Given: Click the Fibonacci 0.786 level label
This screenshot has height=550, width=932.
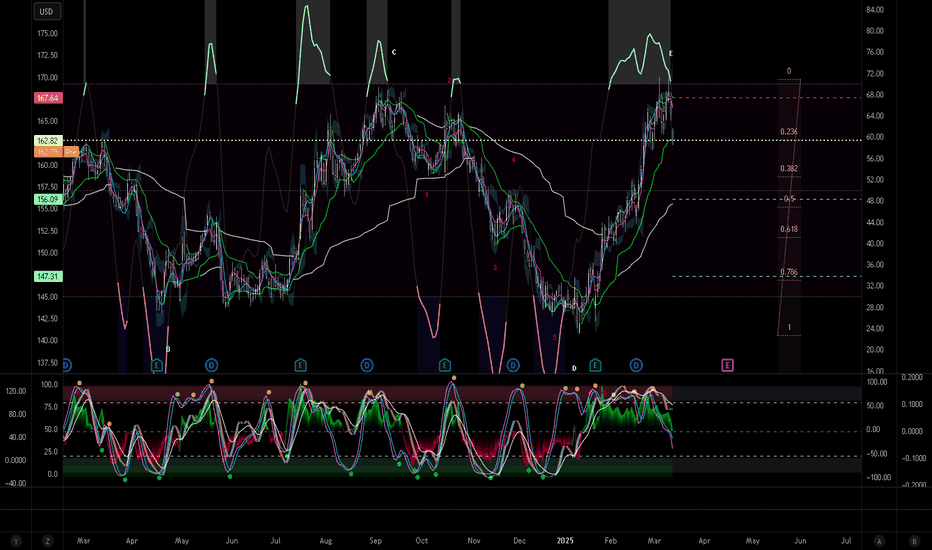Looking at the screenshot, I should point(789,272).
